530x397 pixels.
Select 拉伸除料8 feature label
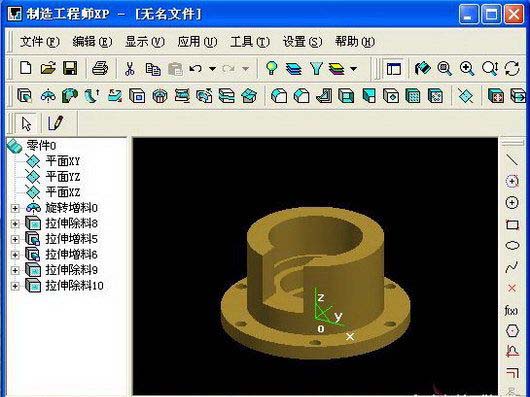click(71, 223)
